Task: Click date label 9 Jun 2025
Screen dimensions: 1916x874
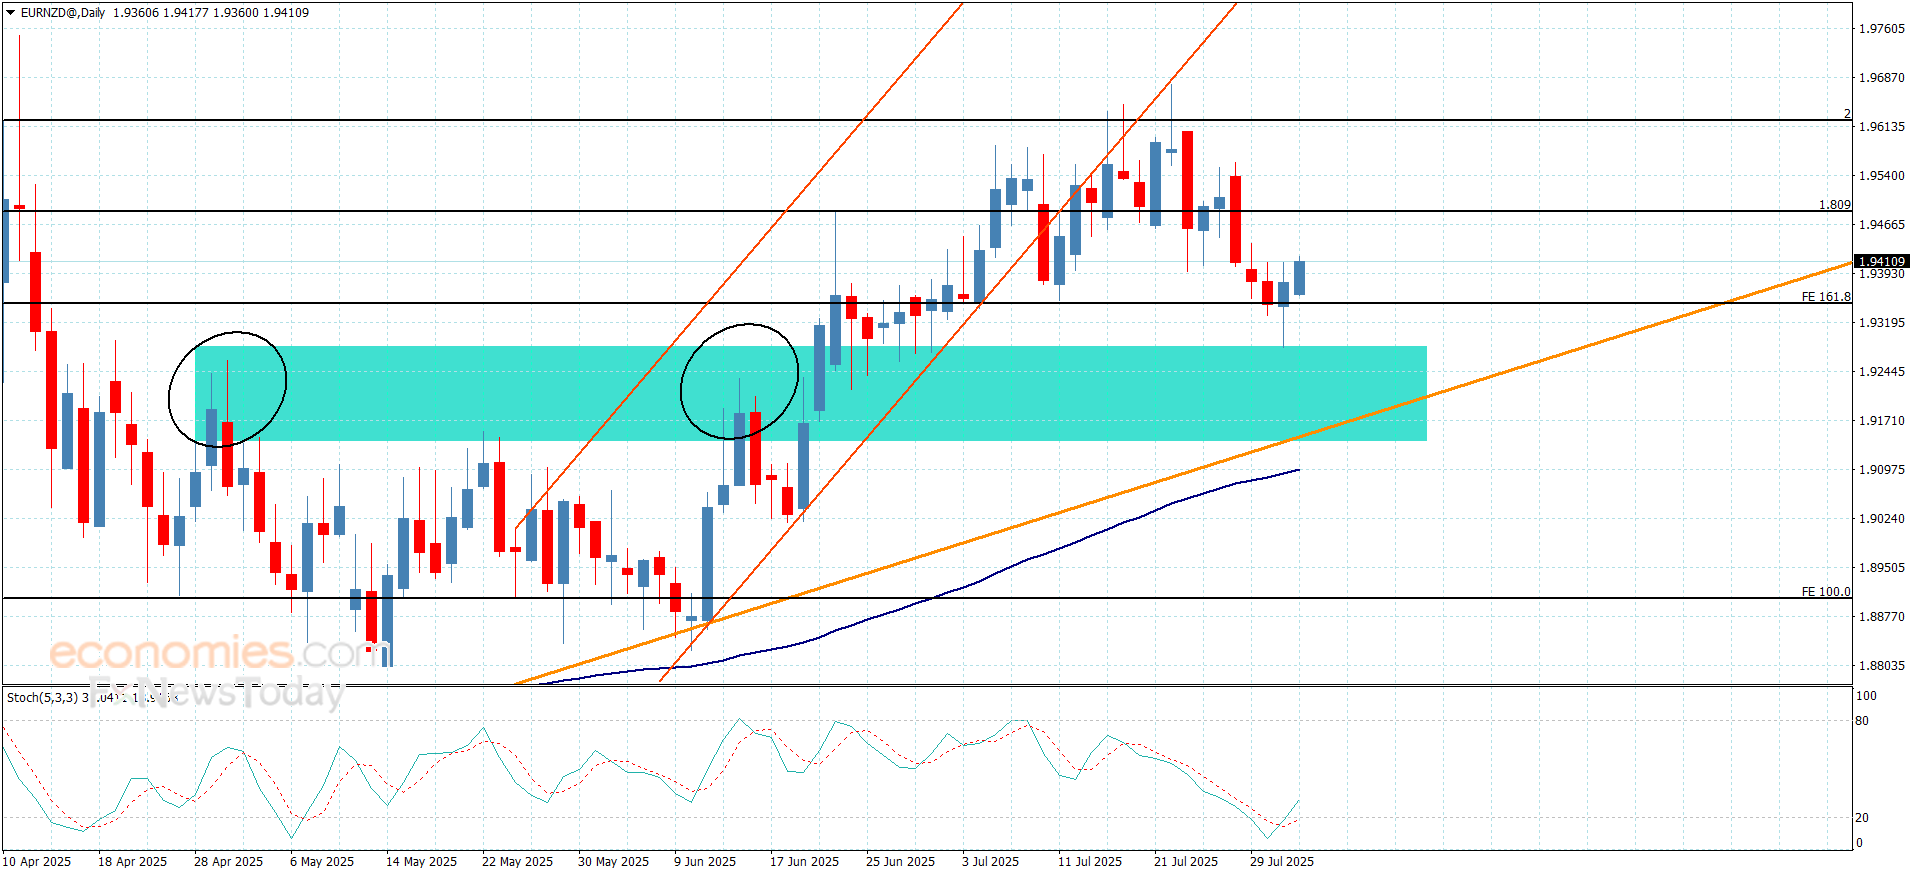Action: click(x=705, y=862)
